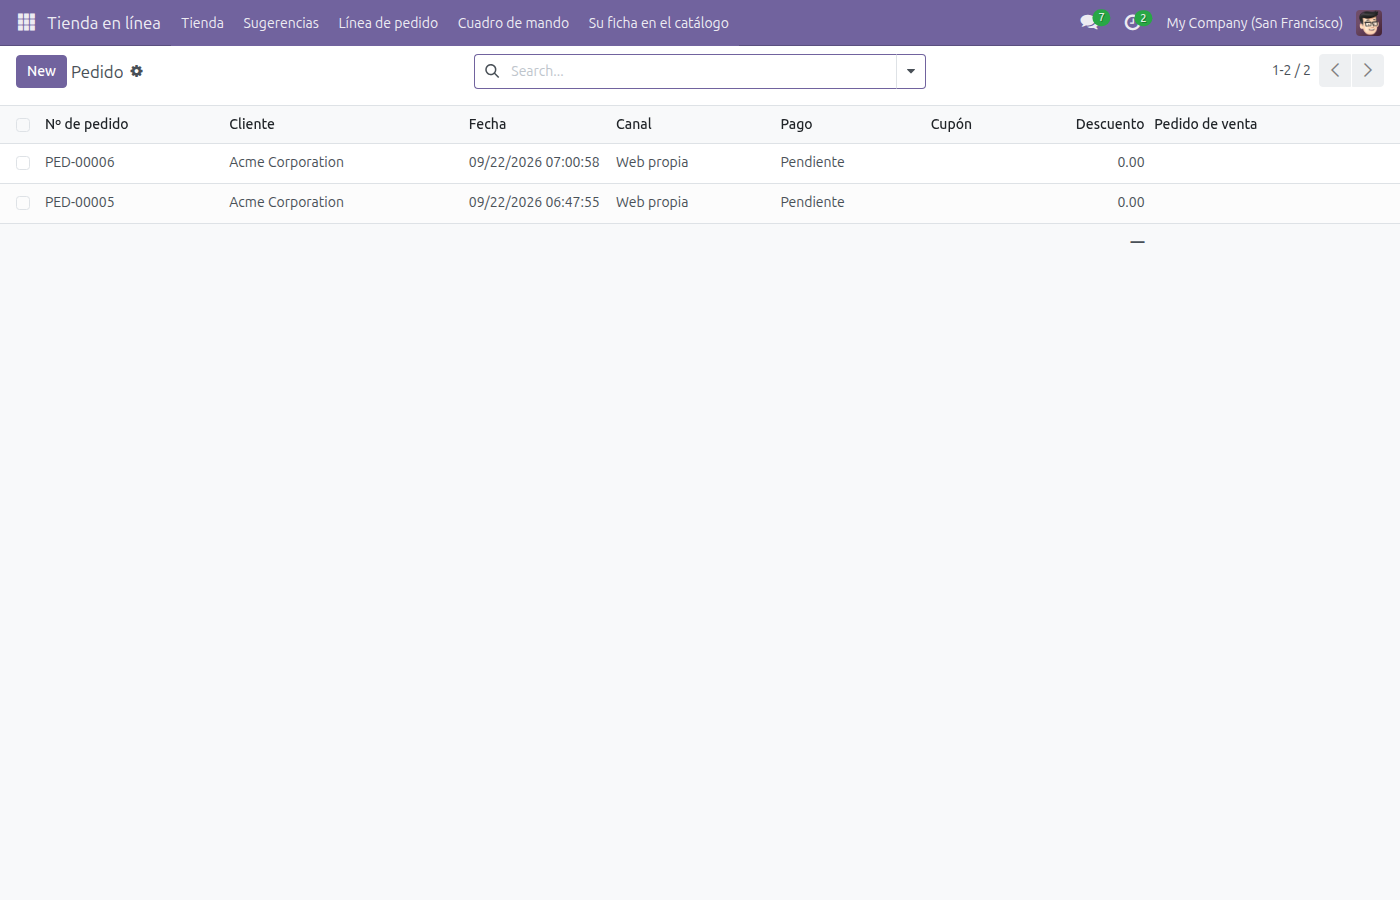
Task: Click the user avatar in the top bar
Action: [x=1369, y=22]
